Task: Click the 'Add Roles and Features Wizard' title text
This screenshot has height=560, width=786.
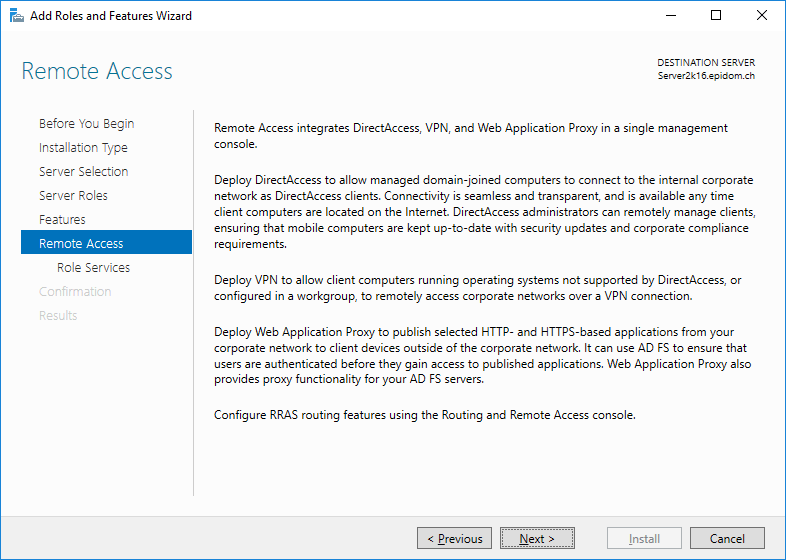Action: pos(111,16)
